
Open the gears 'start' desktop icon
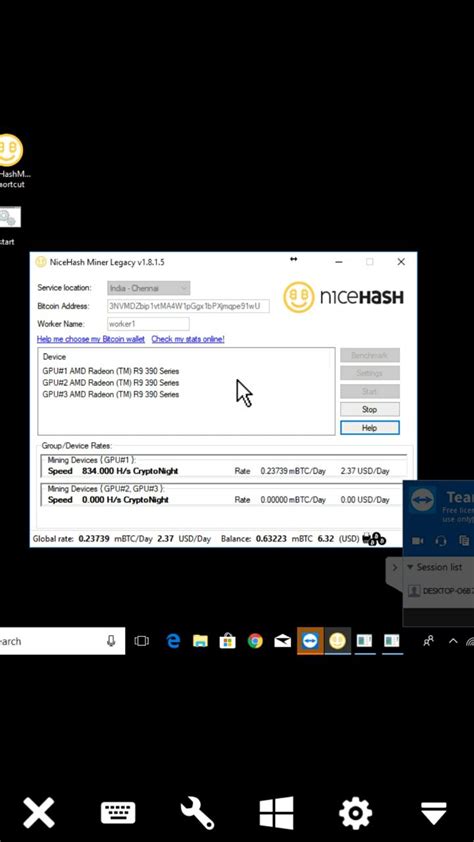coord(9,226)
